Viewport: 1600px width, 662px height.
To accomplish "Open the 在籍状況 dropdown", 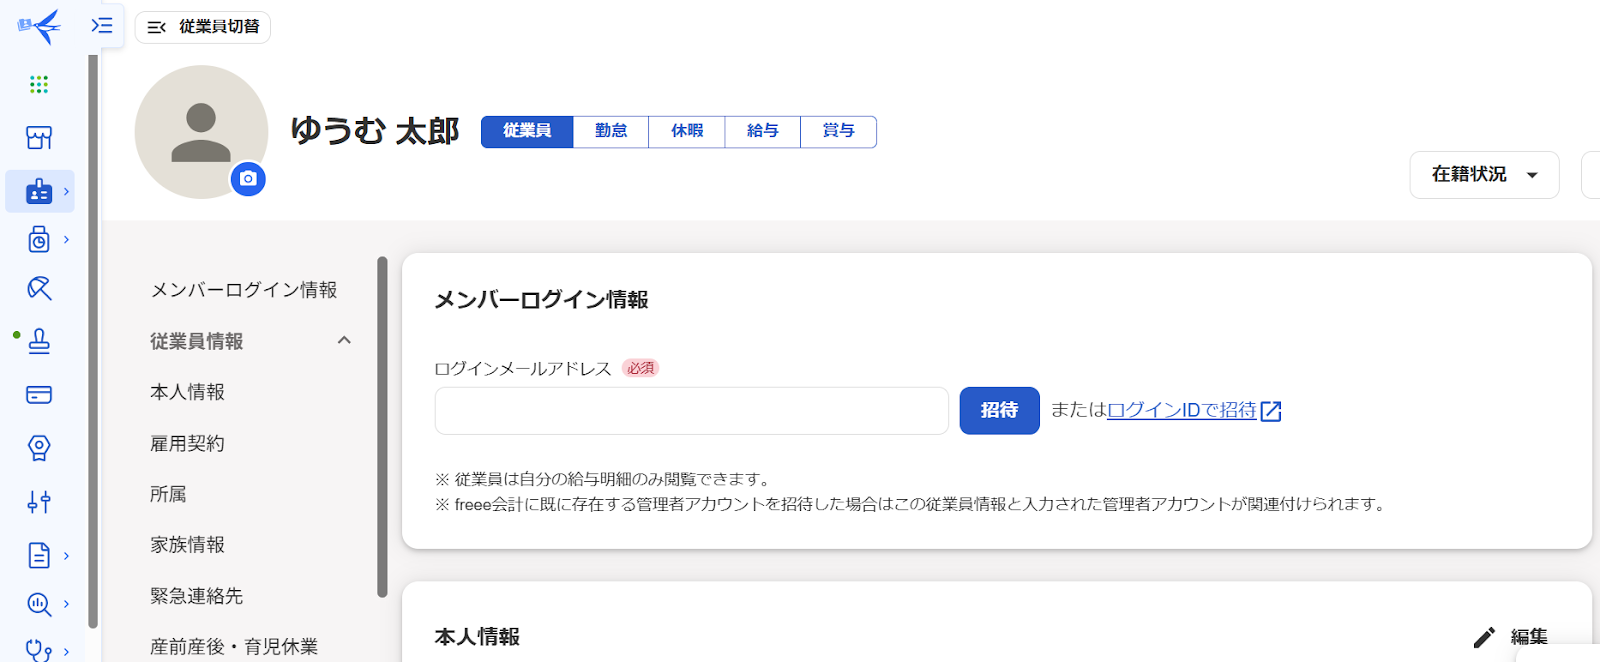I will 1484,175.
